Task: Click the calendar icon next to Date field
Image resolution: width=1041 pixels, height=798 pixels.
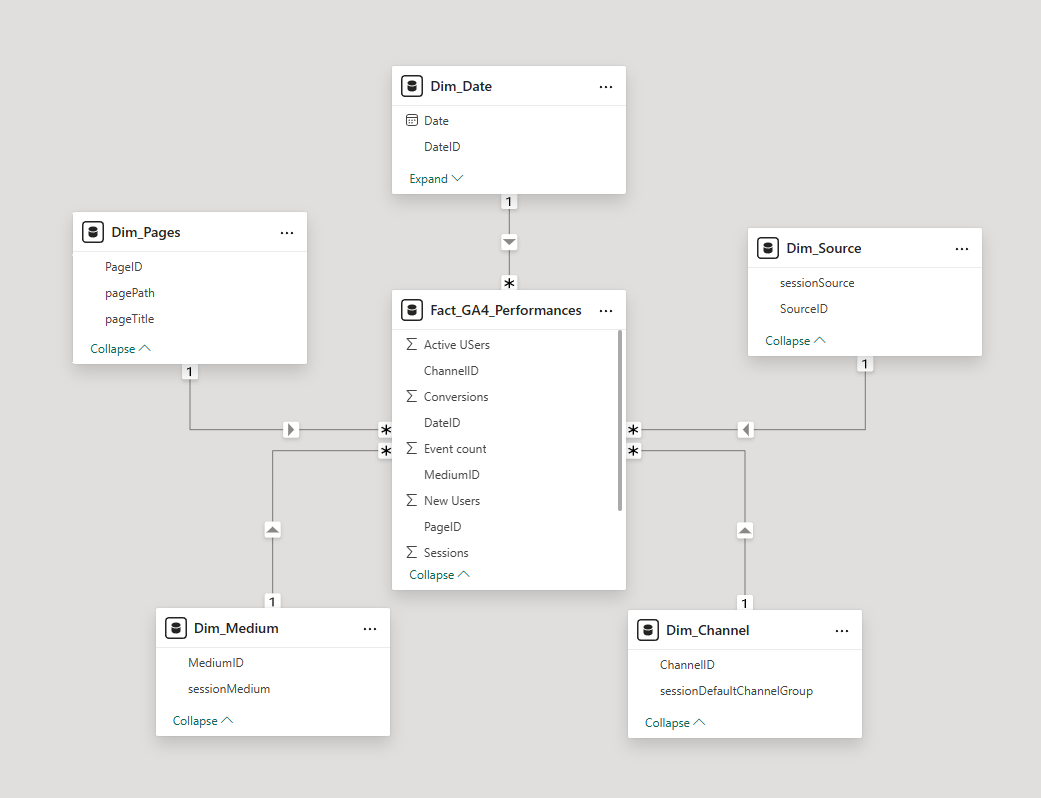Action: point(412,120)
